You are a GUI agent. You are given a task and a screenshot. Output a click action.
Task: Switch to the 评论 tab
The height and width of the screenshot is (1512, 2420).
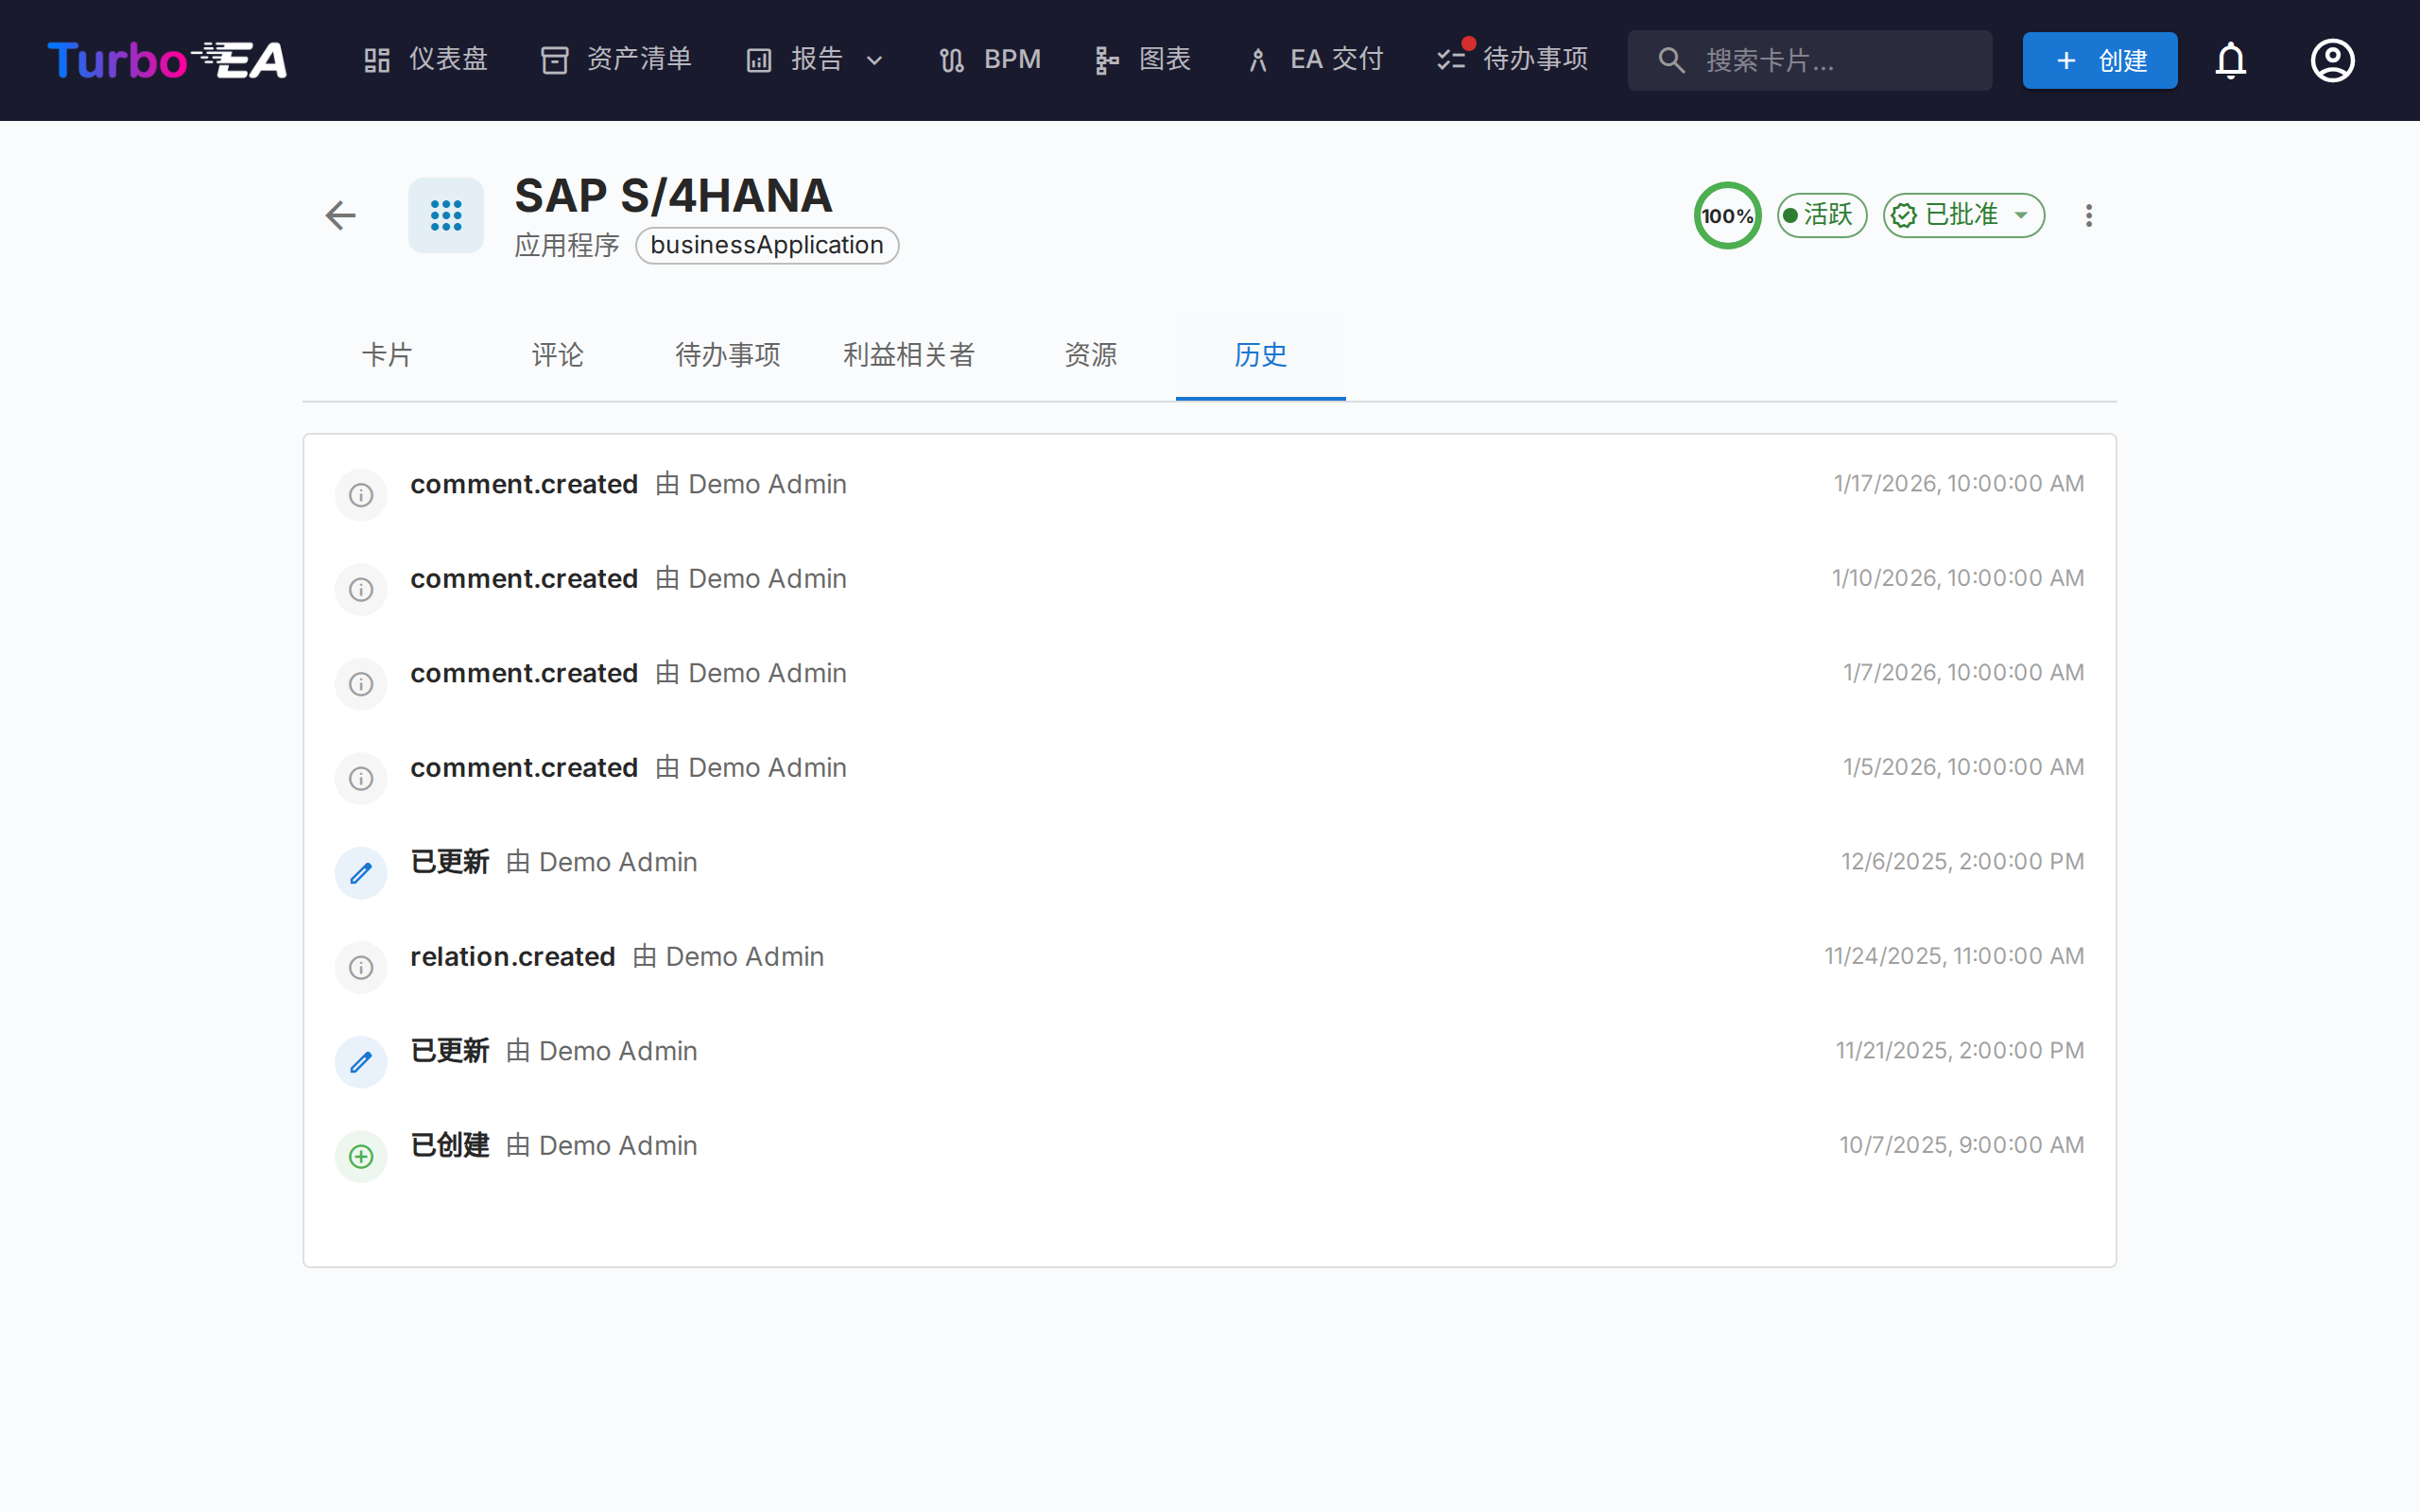click(557, 355)
